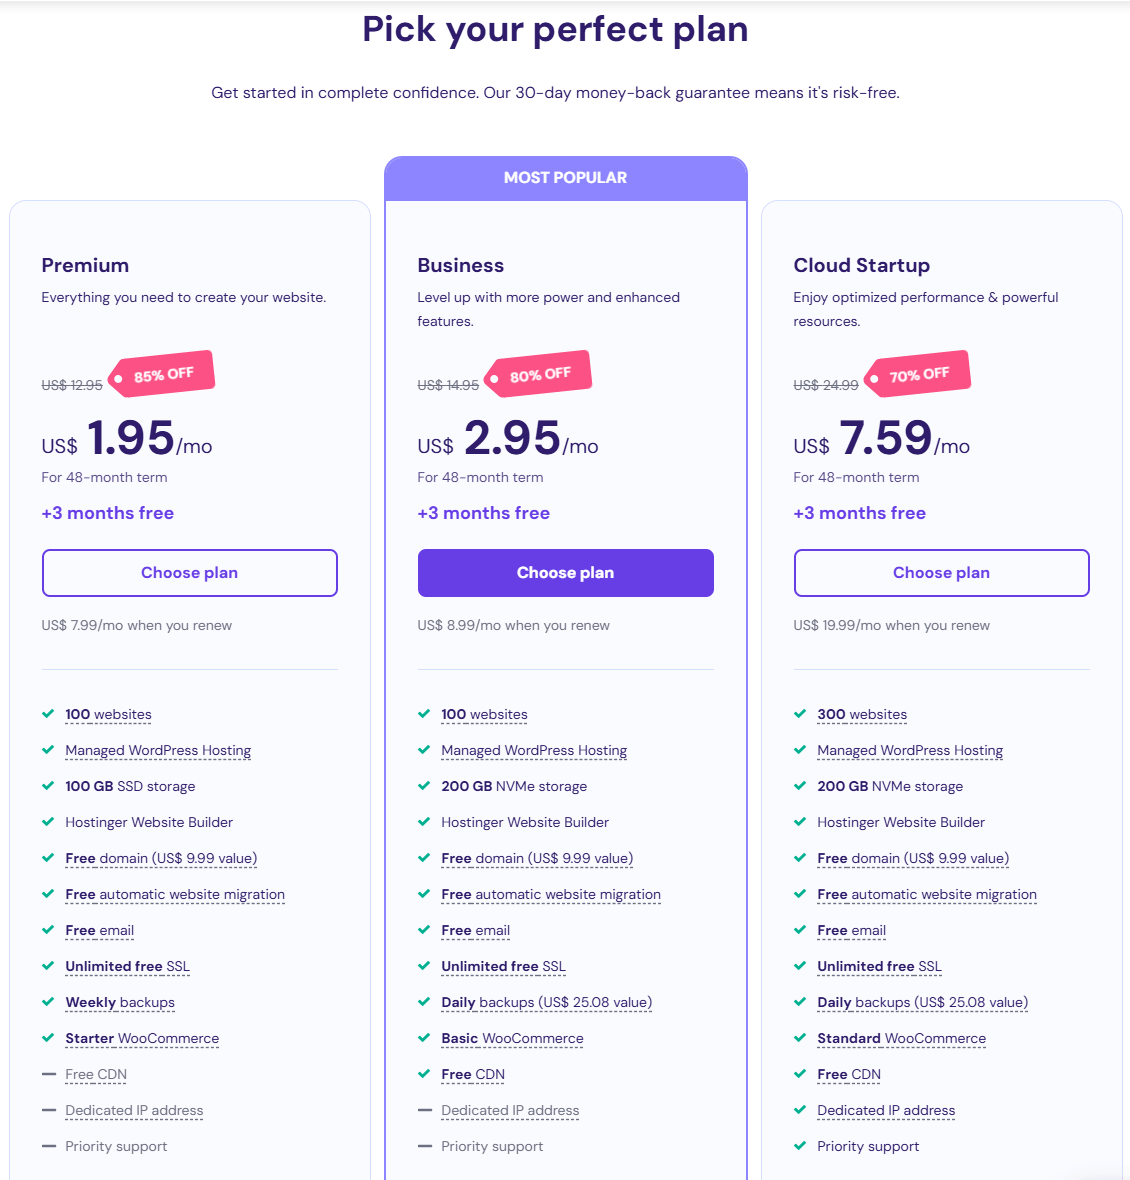This screenshot has width=1130, height=1180.
Task: Click Unlimited free SSL under Business
Action: [503, 966]
